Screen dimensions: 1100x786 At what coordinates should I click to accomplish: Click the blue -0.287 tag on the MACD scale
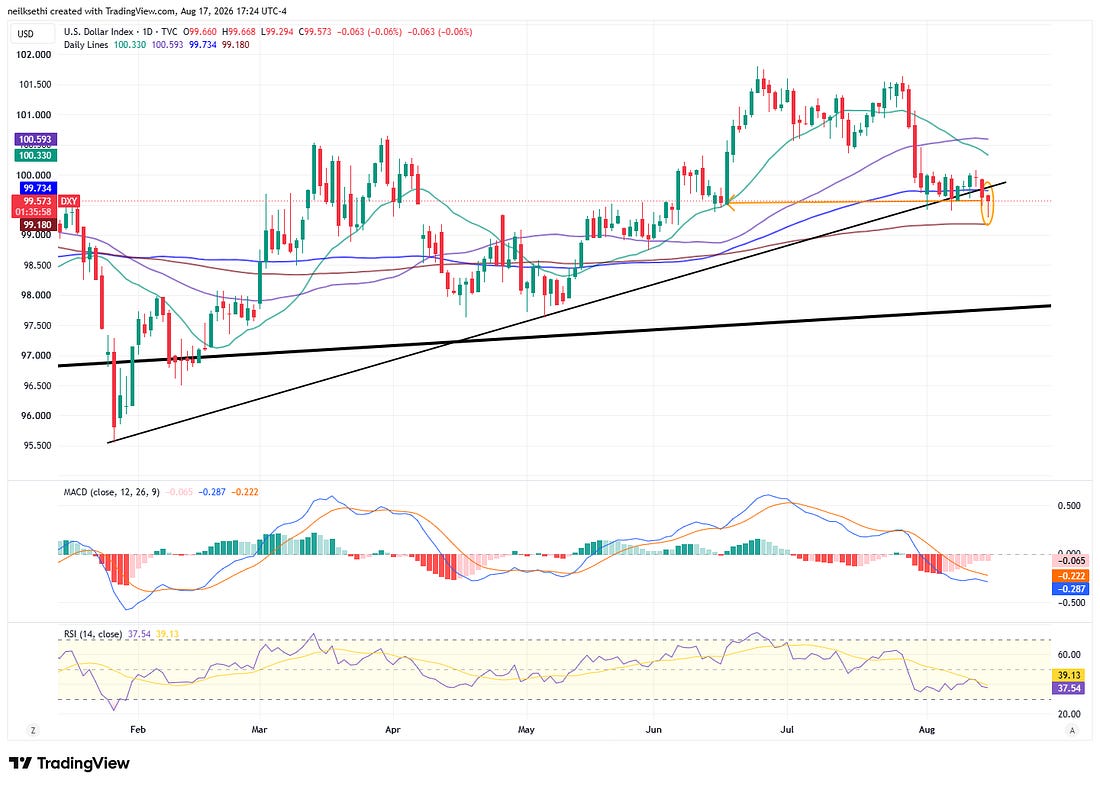[x=1070, y=589]
